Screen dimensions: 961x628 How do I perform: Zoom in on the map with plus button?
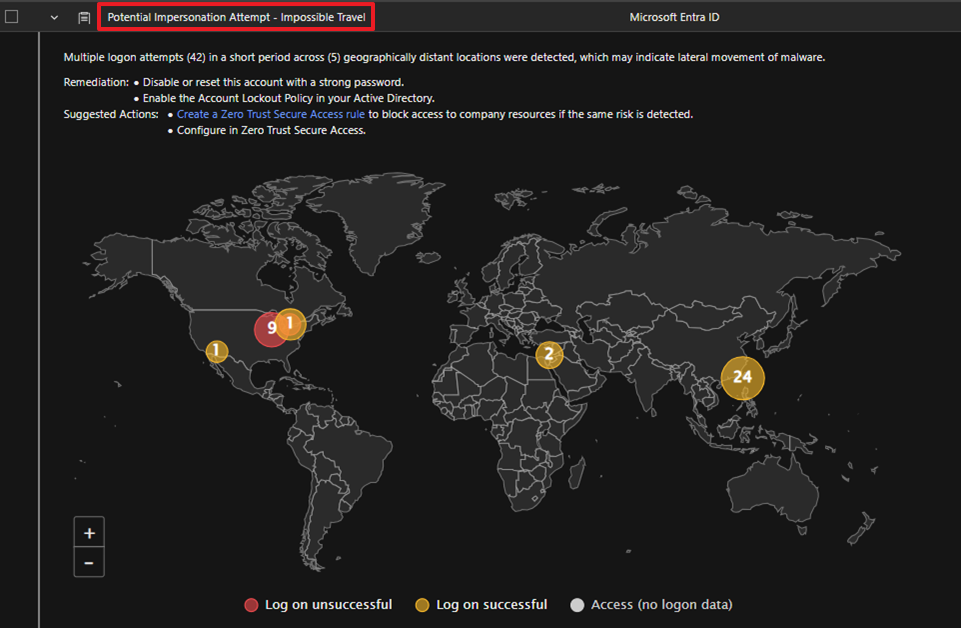89,533
